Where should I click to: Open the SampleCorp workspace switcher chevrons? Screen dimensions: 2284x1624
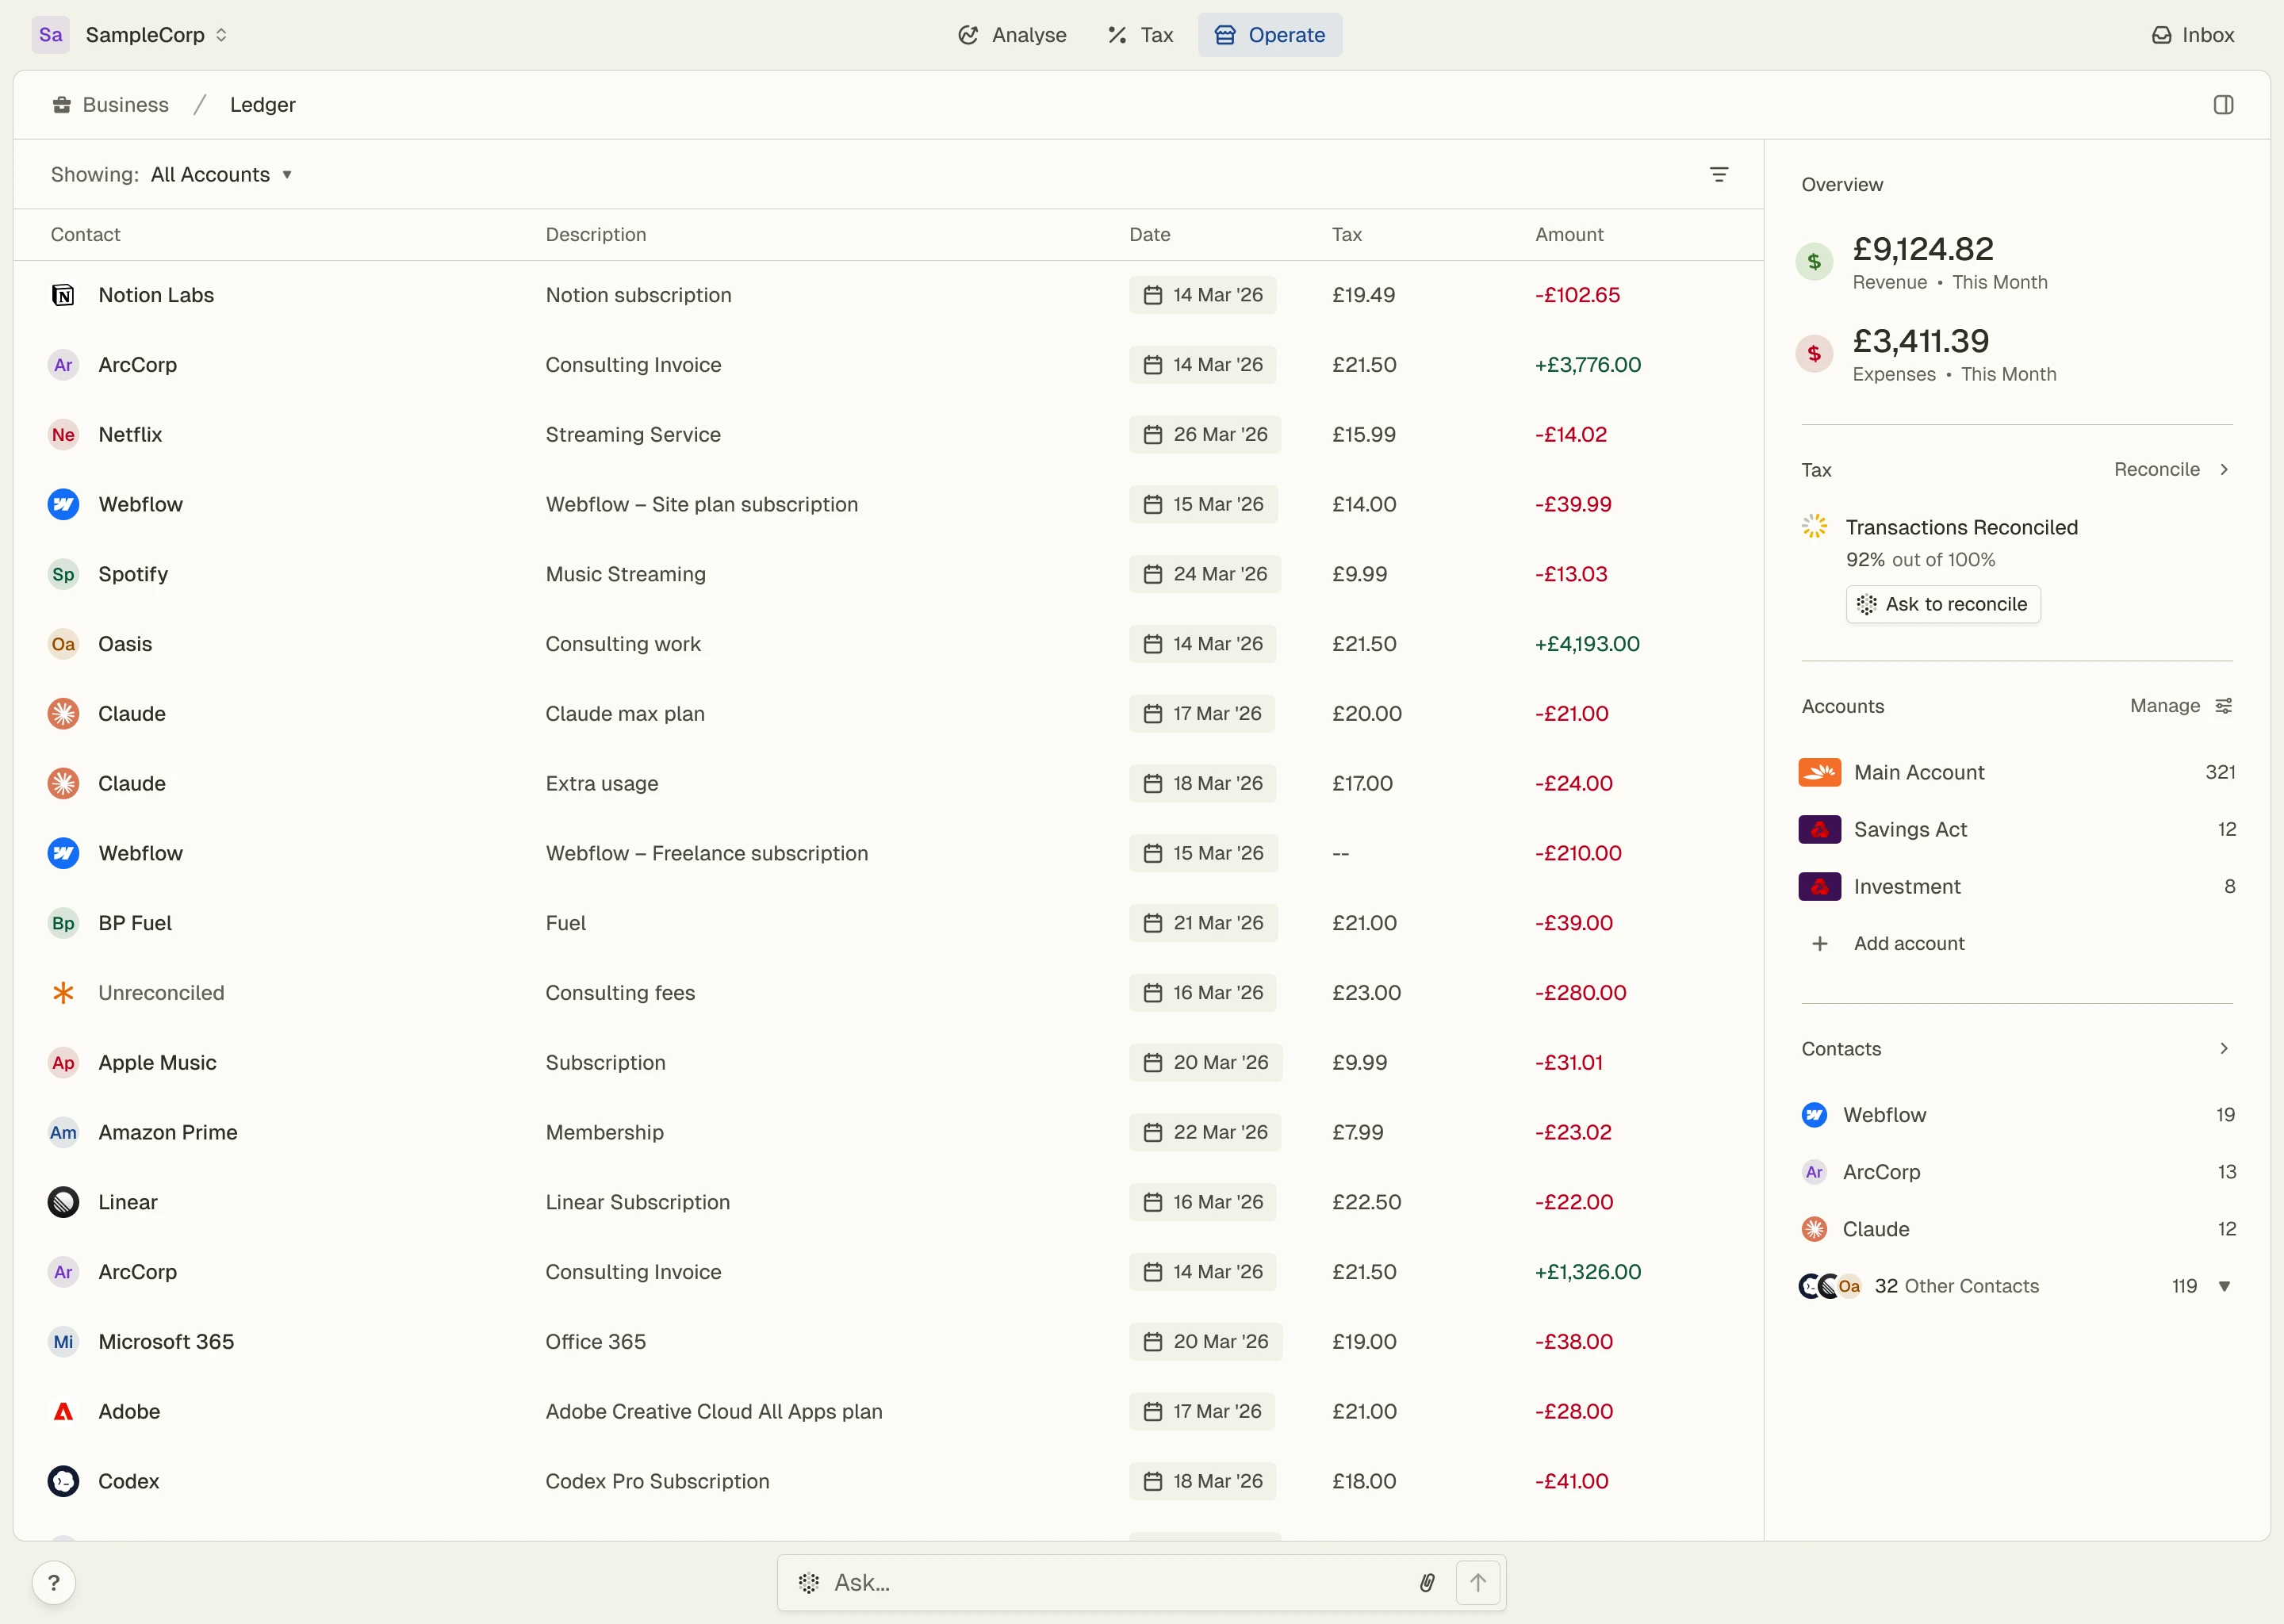(x=221, y=35)
